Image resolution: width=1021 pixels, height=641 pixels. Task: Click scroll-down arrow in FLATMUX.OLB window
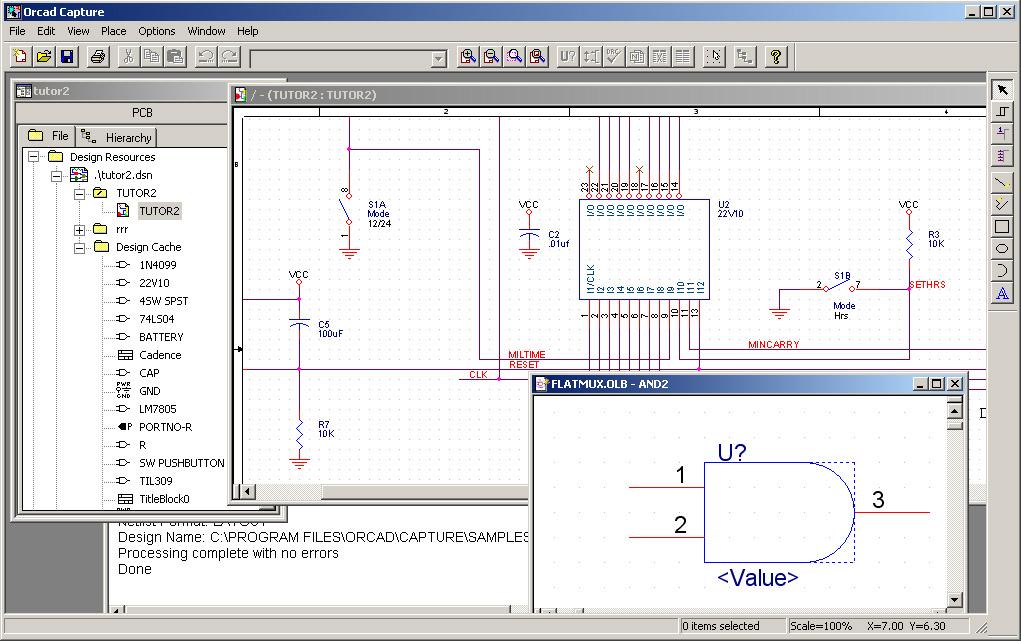pyautogui.click(x=955, y=600)
